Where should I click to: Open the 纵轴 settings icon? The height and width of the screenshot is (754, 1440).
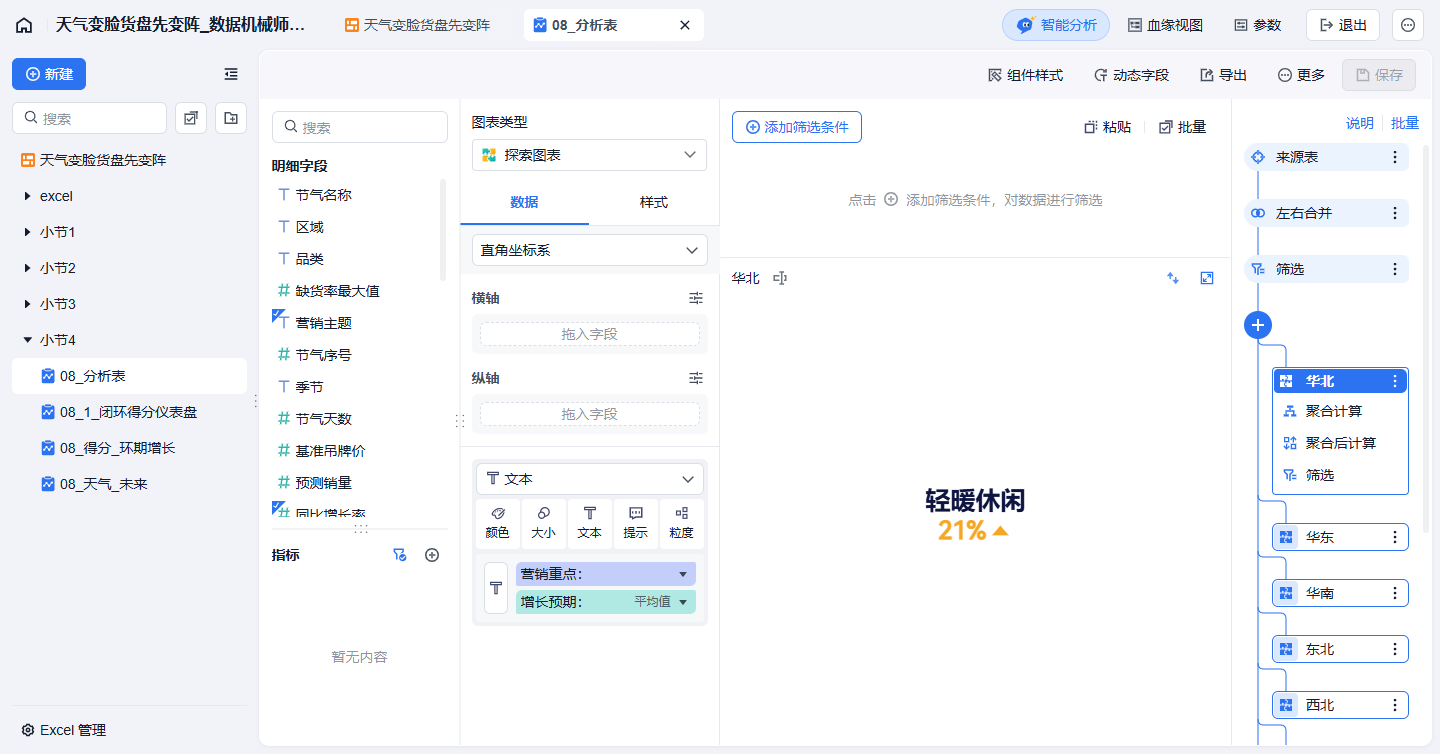click(696, 378)
